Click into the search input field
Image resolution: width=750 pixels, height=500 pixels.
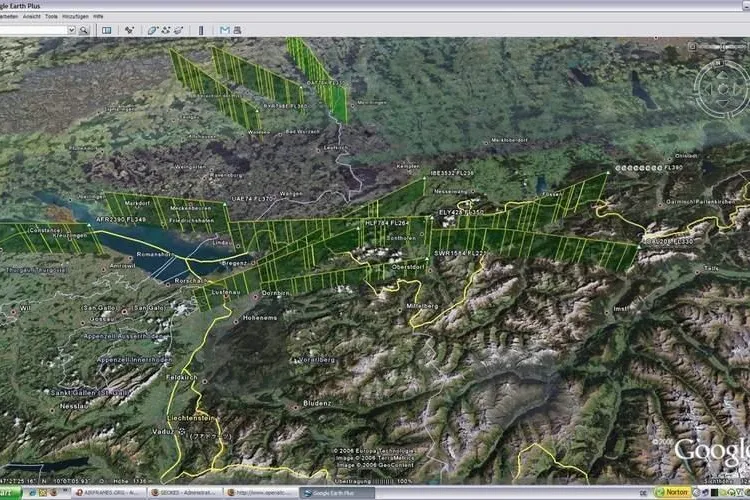(33, 30)
